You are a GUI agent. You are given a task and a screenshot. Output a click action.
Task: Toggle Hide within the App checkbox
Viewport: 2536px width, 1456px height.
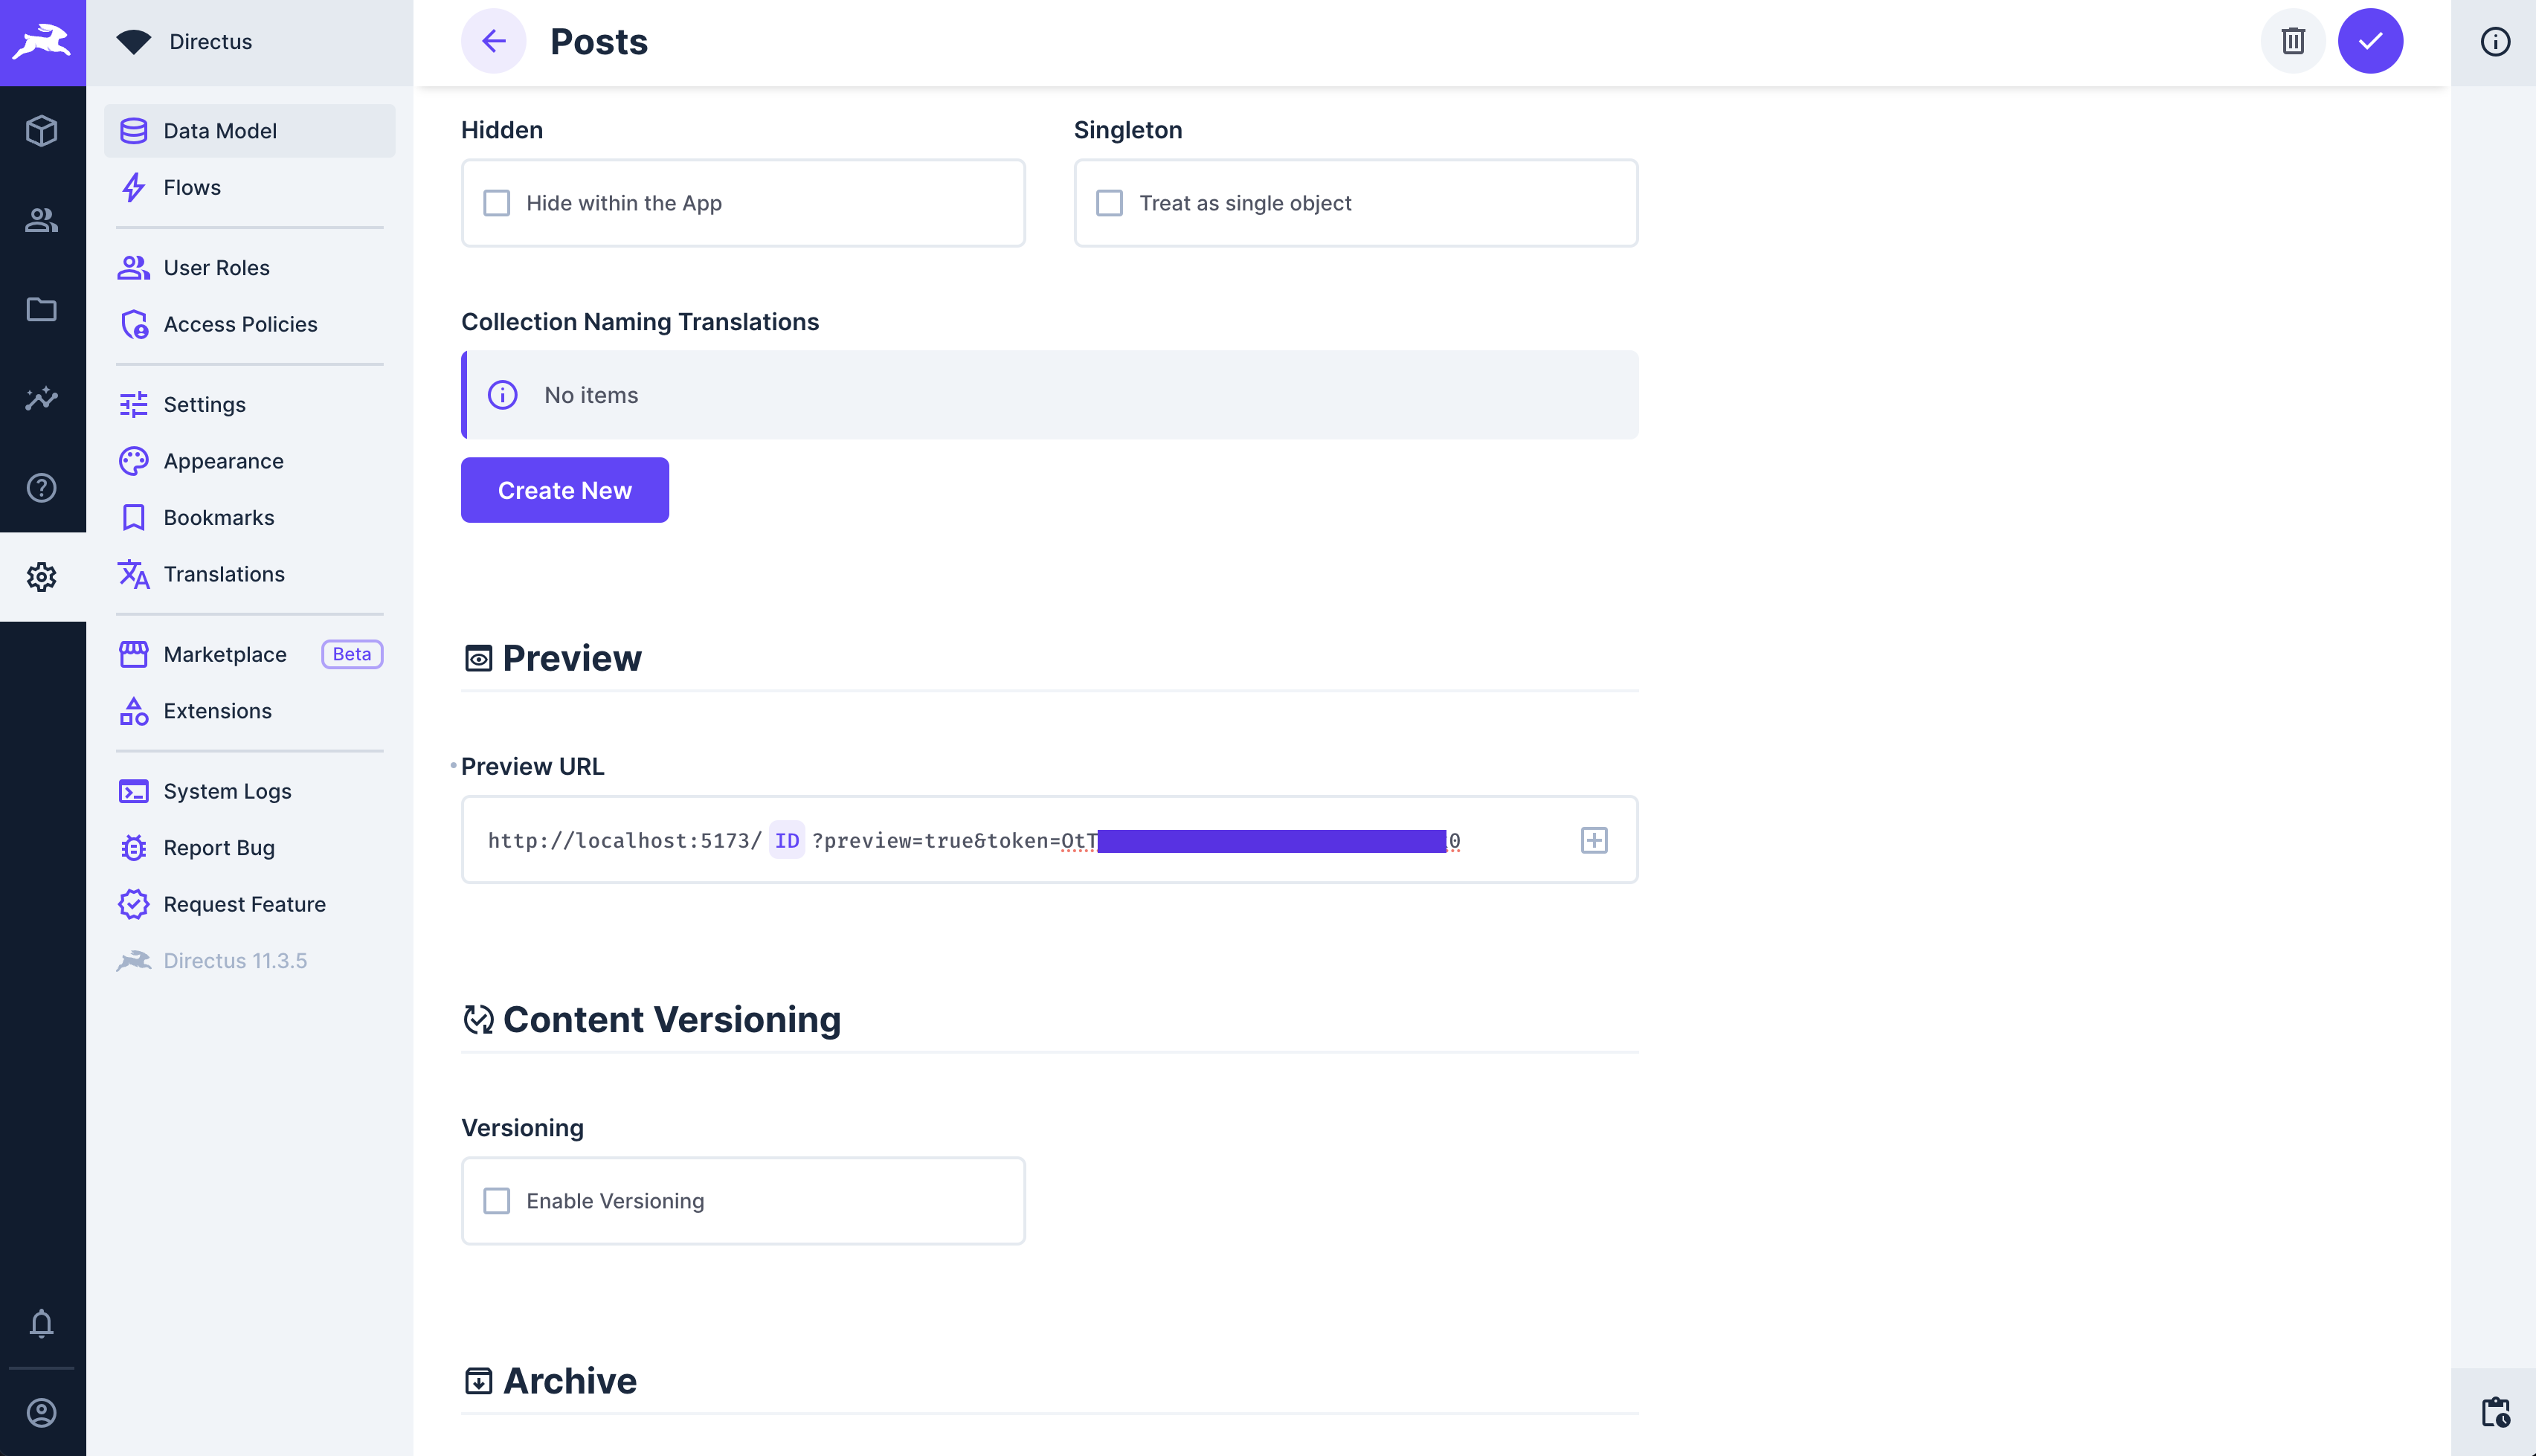496,204
